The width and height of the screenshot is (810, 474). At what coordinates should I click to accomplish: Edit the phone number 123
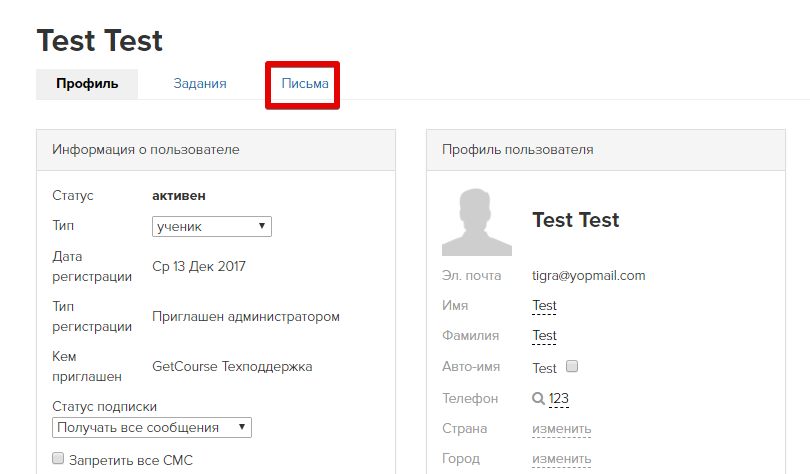558,399
